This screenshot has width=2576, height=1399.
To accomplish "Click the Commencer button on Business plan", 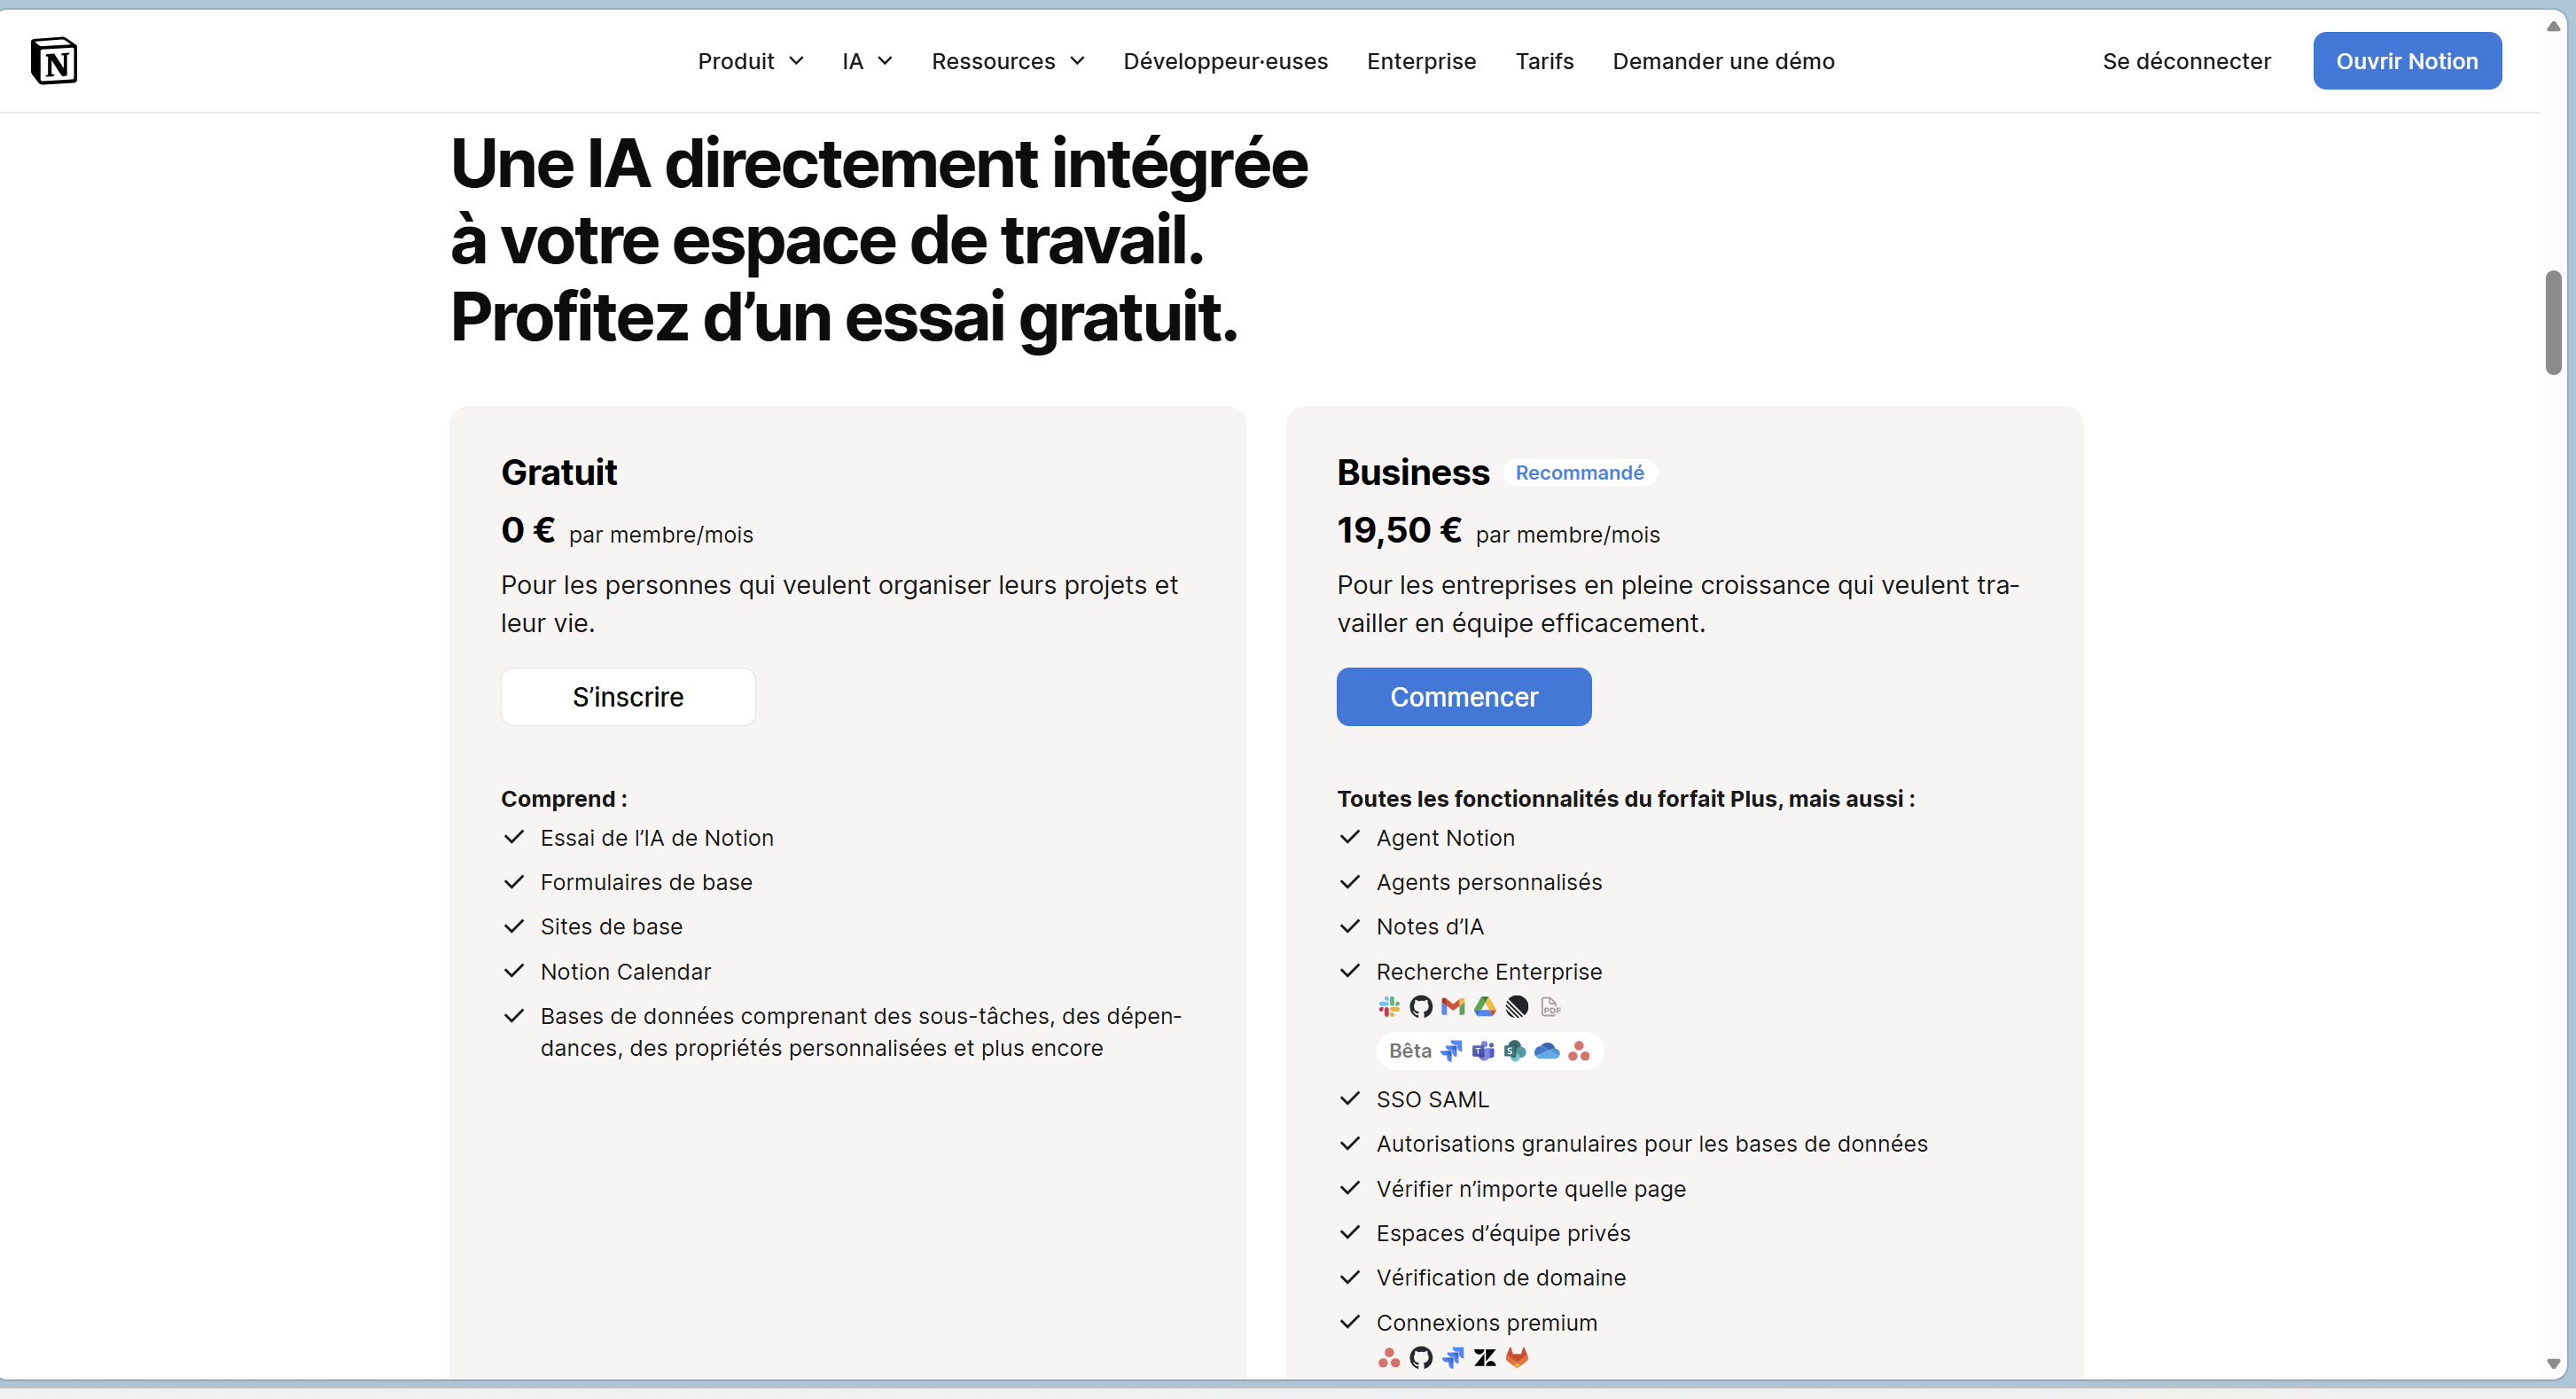I will click(1464, 697).
